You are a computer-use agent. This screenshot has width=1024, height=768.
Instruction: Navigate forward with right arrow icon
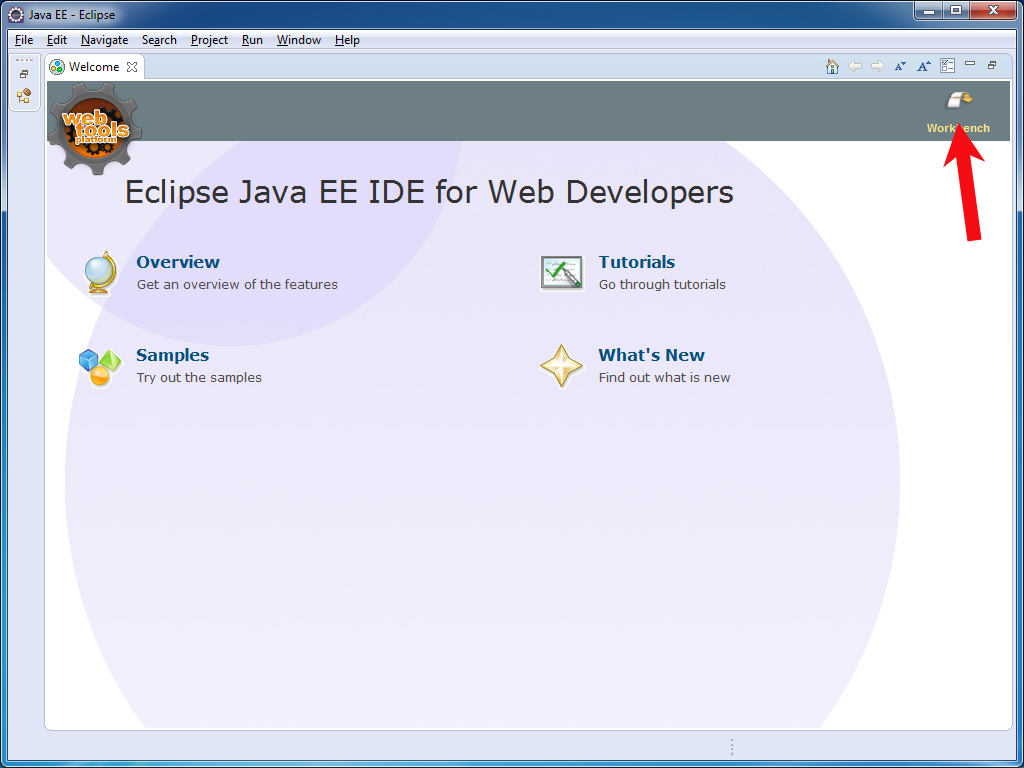[878, 67]
